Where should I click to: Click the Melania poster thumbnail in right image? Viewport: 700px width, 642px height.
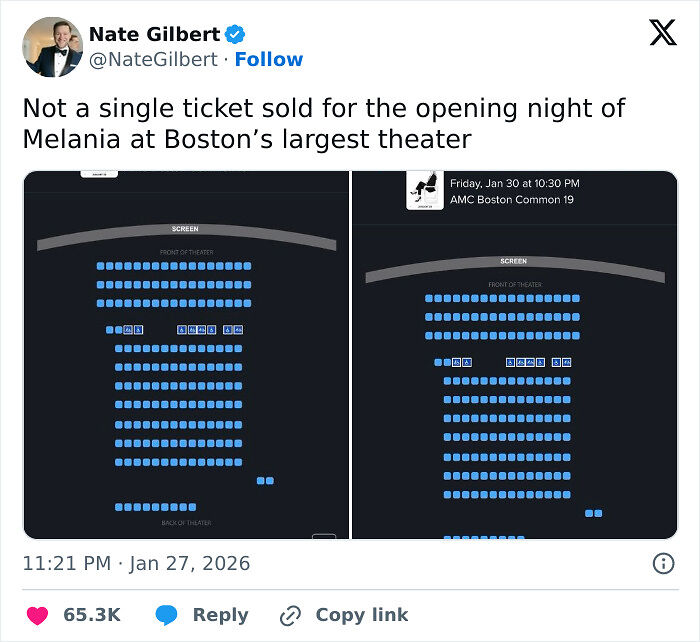pyautogui.click(x=425, y=190)
